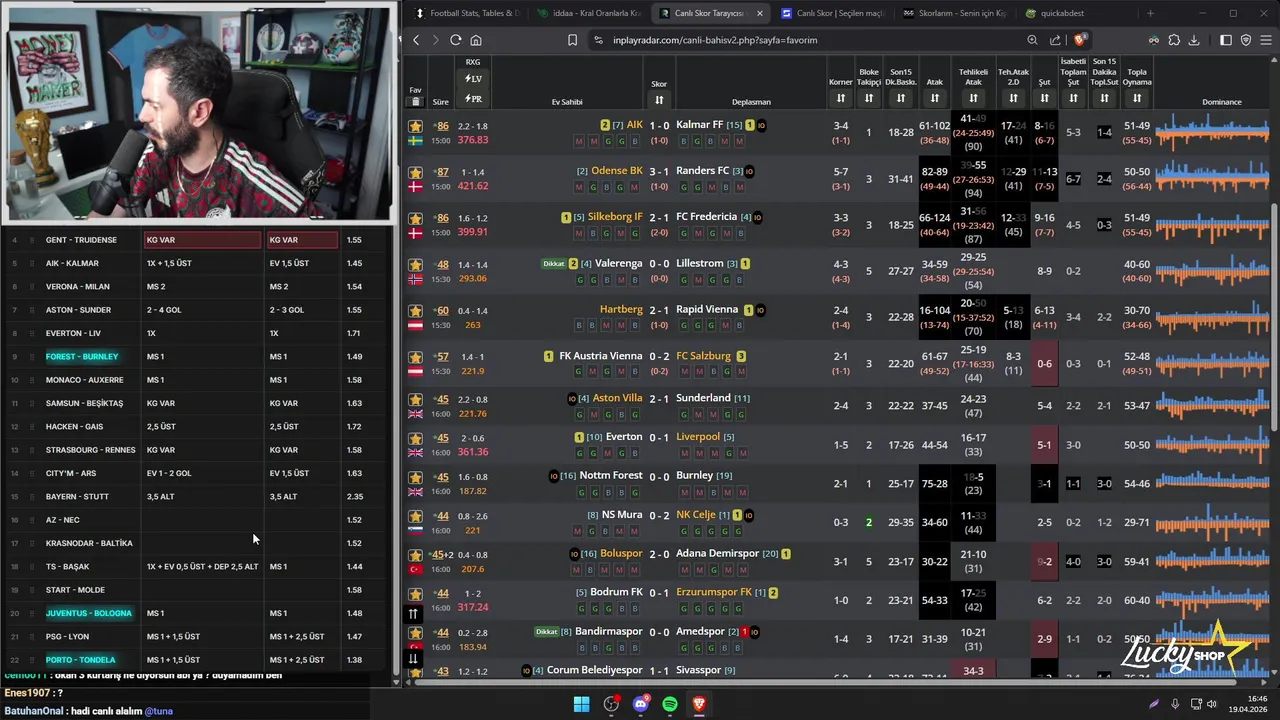Viewport: 1280px width, 720px height.
Task: Sort table by Korner column arrows
Action: click(x=840, y=98)
